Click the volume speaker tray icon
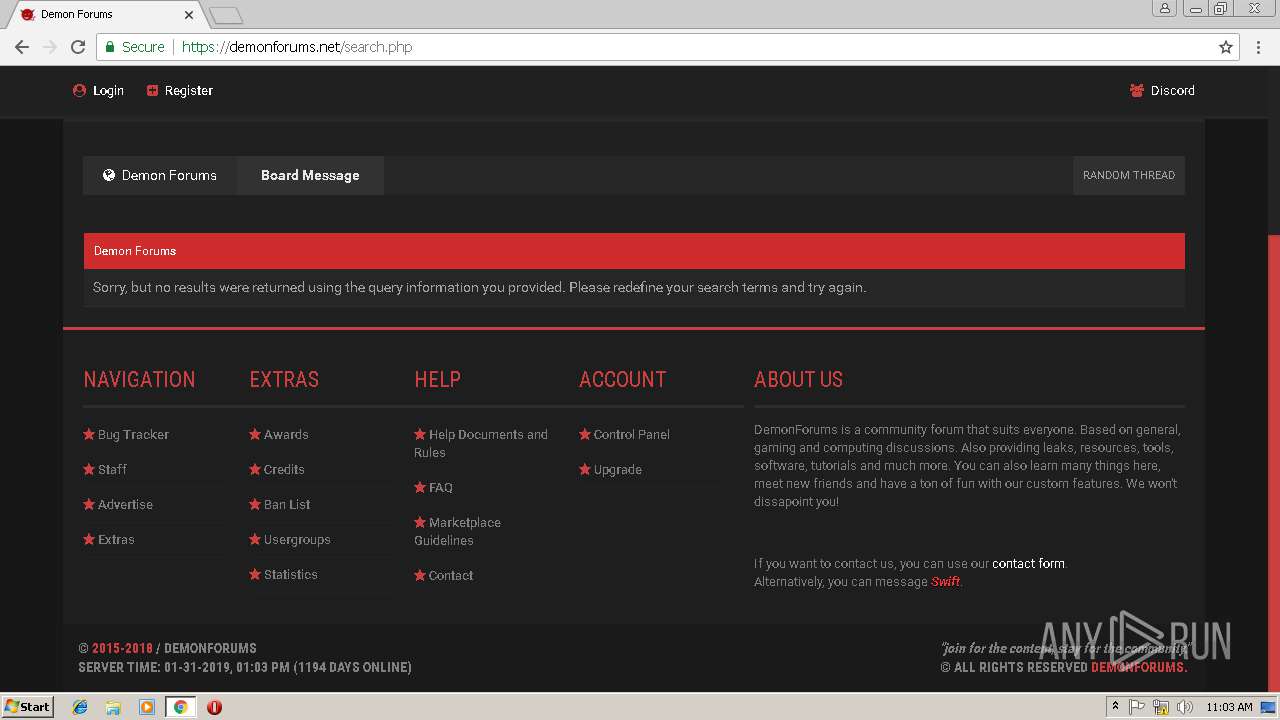 click(1185, 707)
